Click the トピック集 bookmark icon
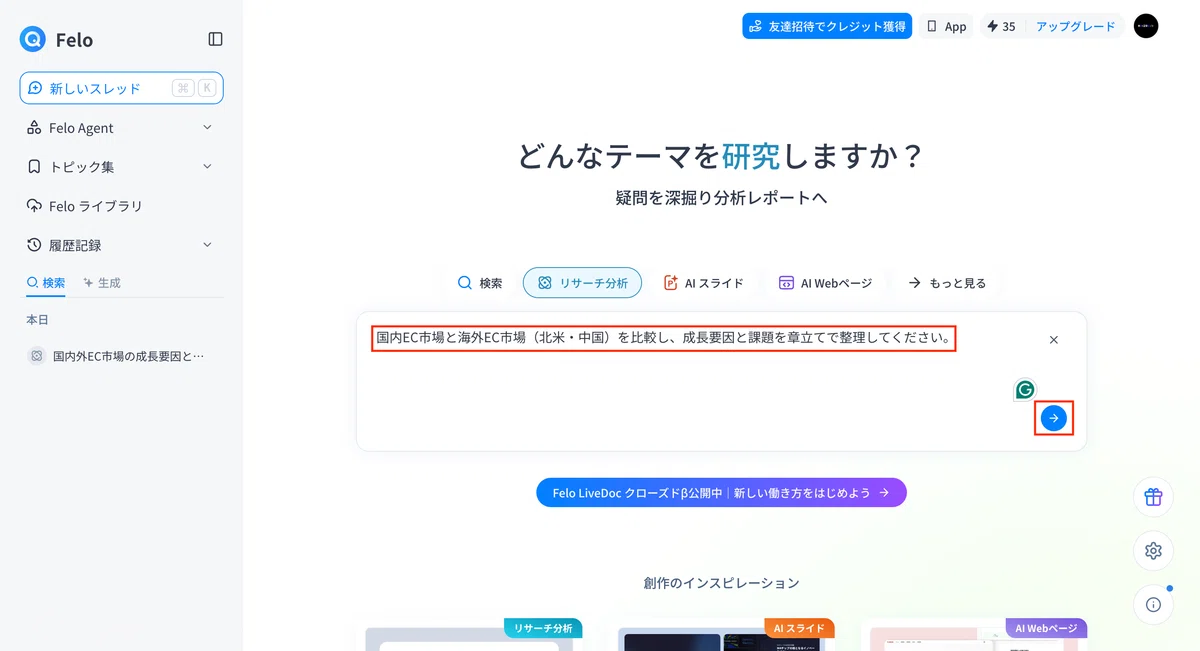 click(34, 167)
